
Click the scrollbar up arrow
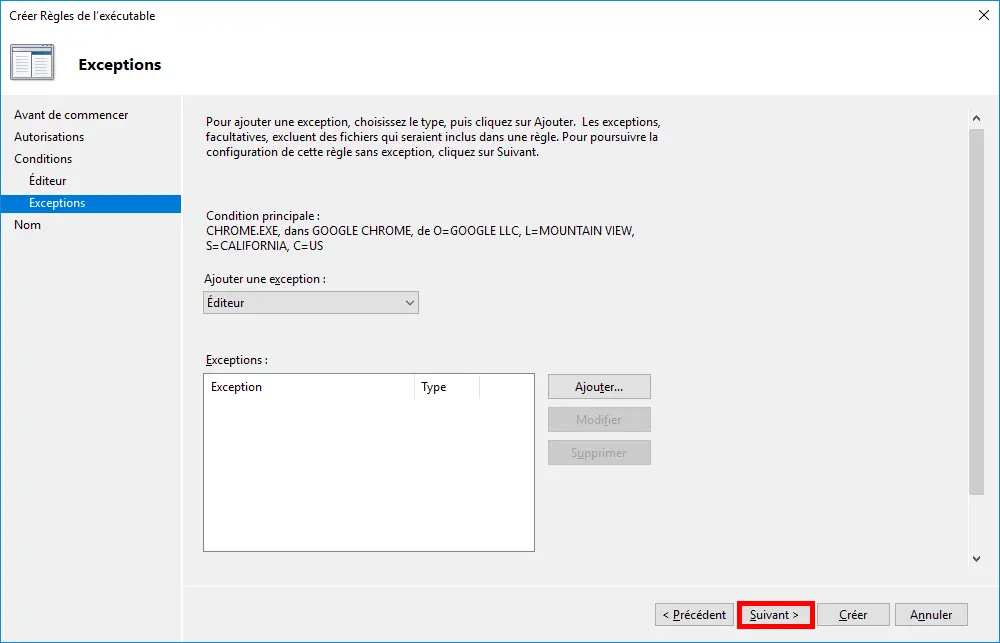(977, 117)
